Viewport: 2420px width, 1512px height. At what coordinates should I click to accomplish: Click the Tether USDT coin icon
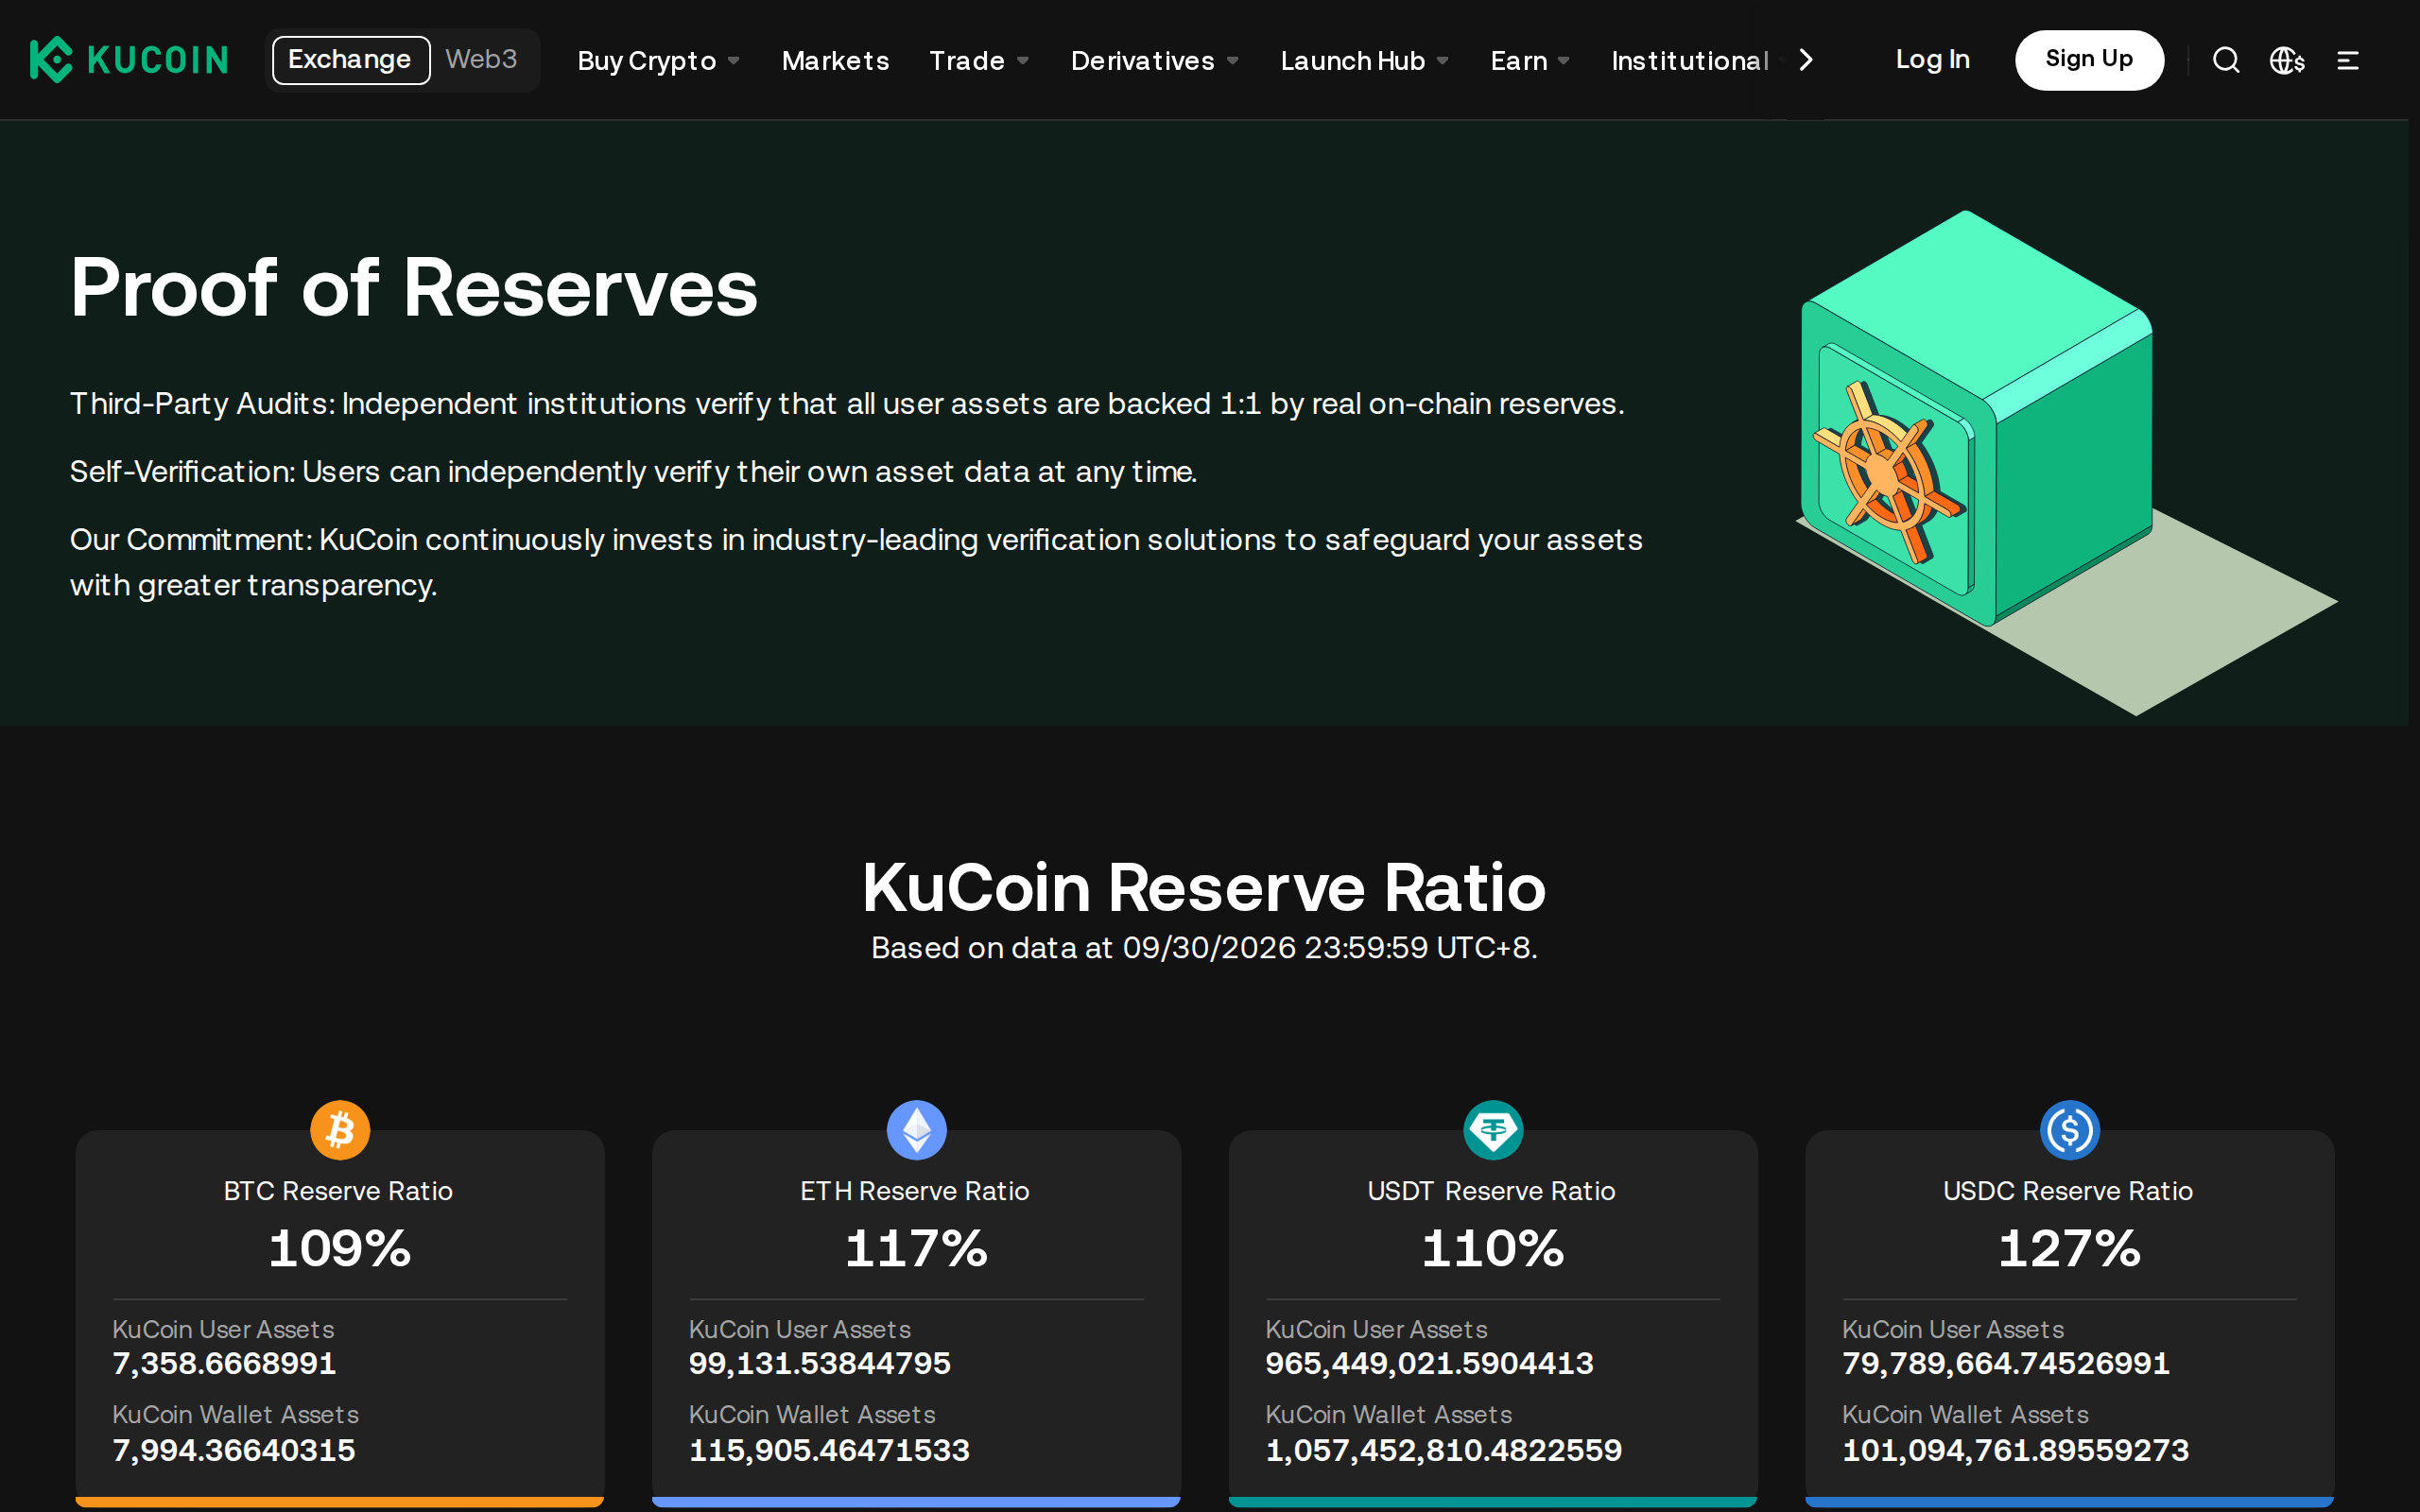click(1493, 1130)
